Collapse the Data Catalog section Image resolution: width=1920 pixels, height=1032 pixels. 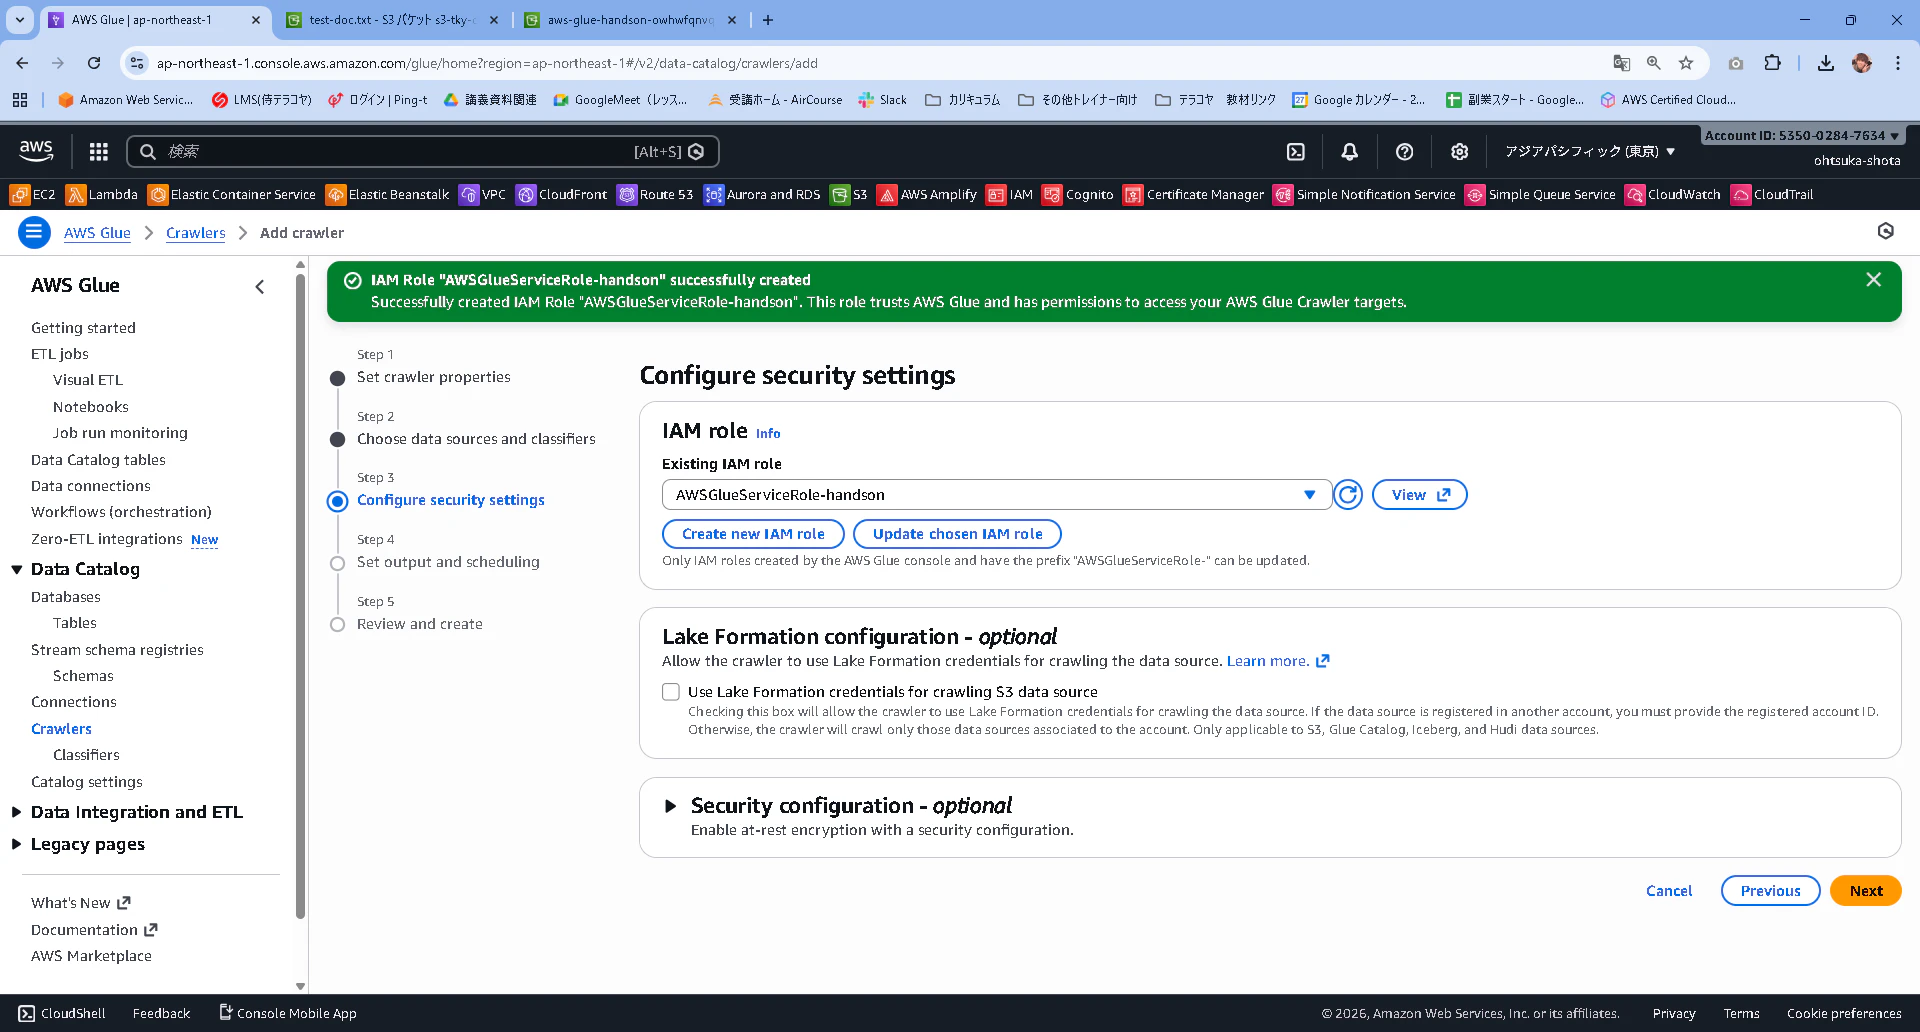click(17, 570)
